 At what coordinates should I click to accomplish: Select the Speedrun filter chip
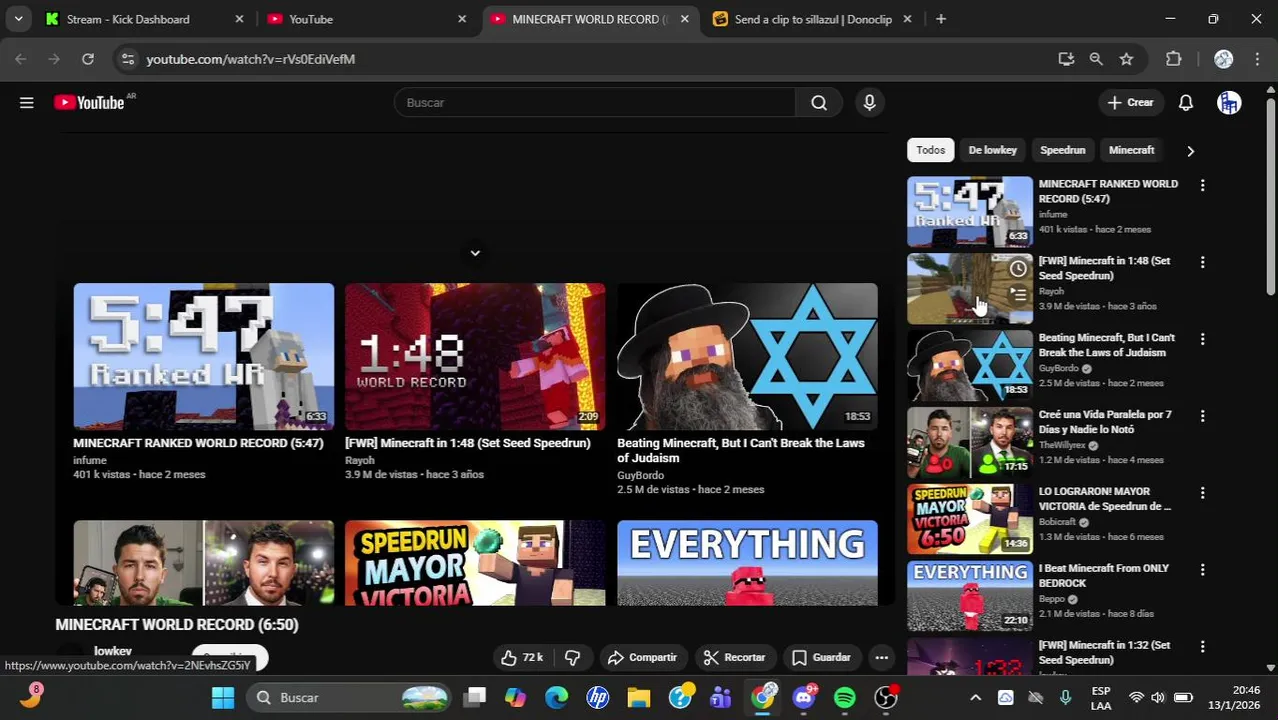[1062, 150]
